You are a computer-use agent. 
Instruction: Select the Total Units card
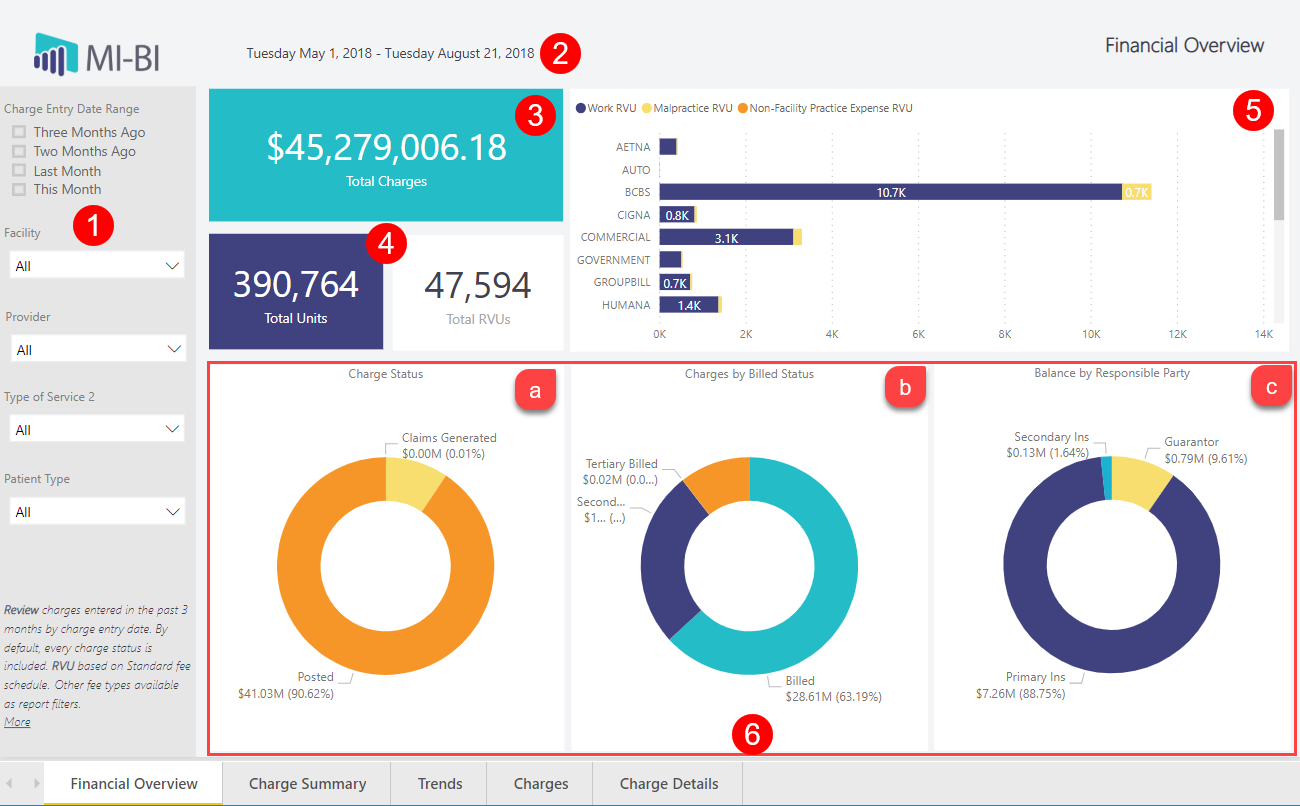pos(296,292)
